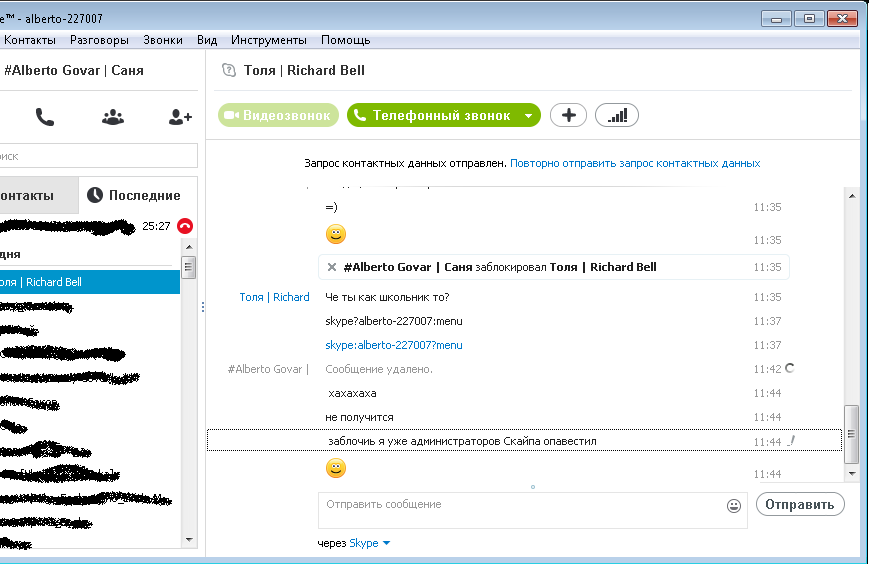This screenshot has height=564, width=869.
Task: Click the sending spinner icon beside 11:42
Action: [x=790, y=368]
